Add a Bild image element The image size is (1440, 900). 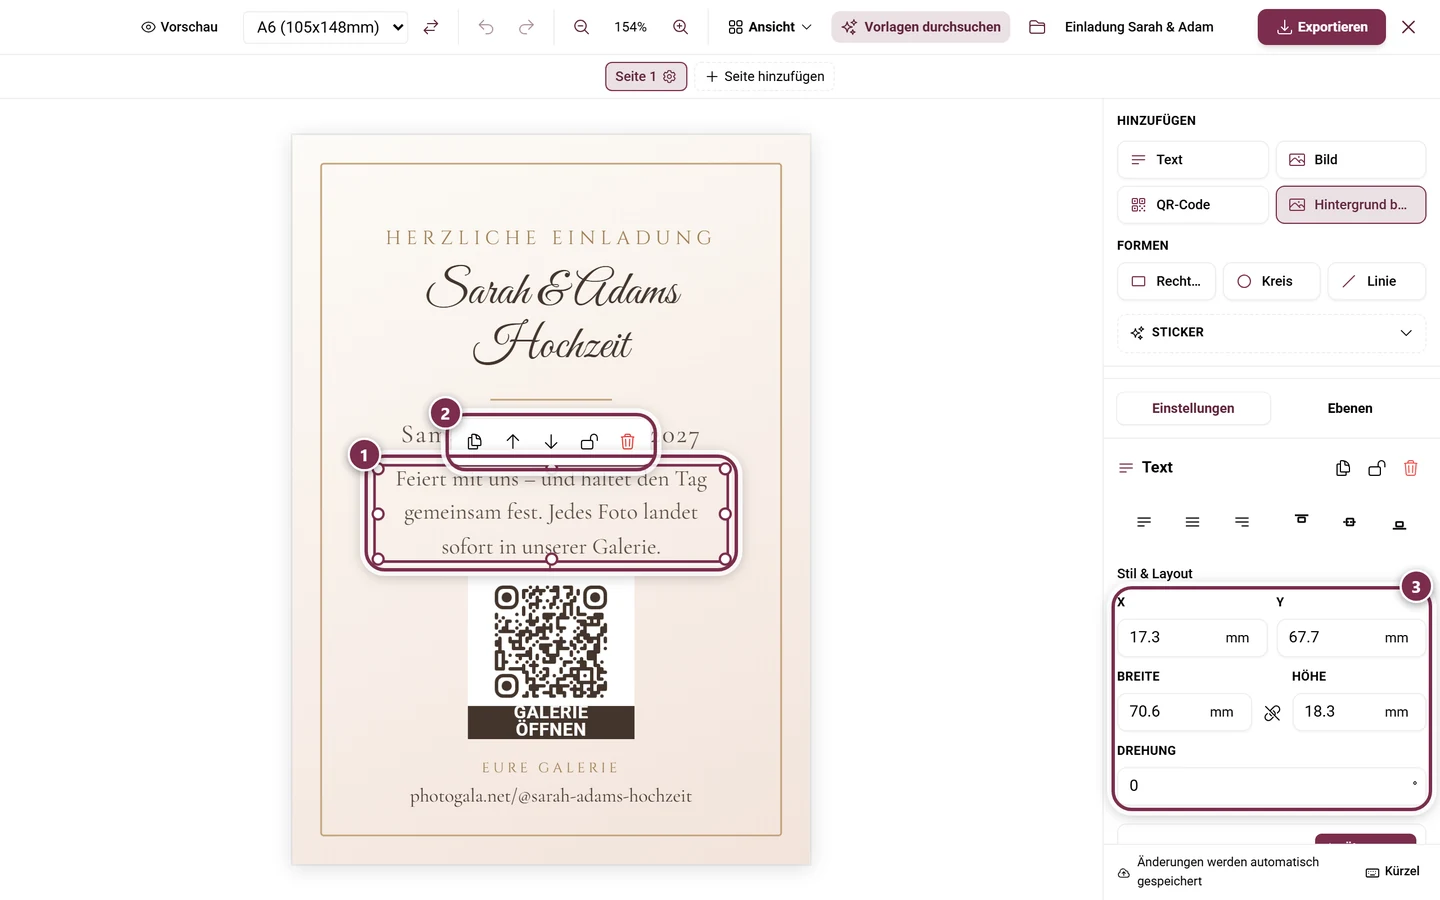[x=1351, y=160]
